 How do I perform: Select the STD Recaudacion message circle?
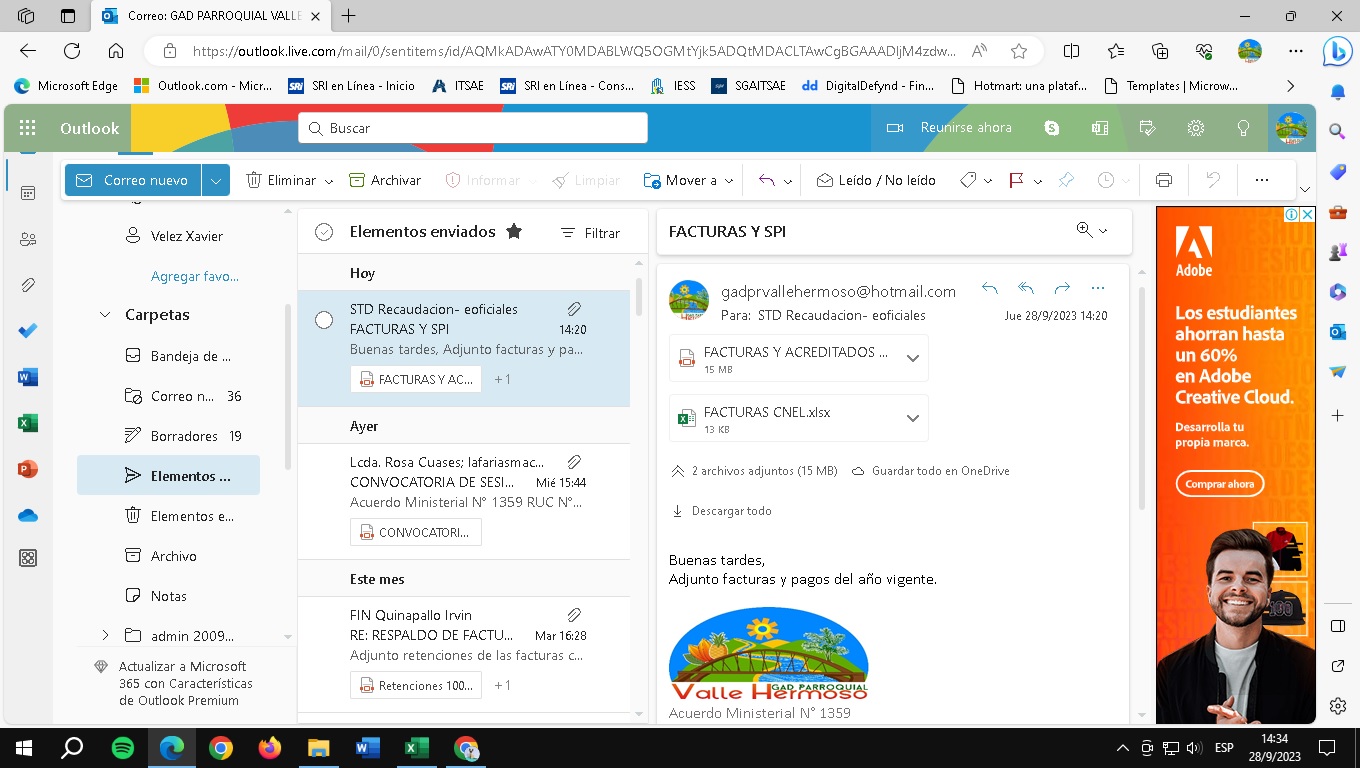point(324,320)
